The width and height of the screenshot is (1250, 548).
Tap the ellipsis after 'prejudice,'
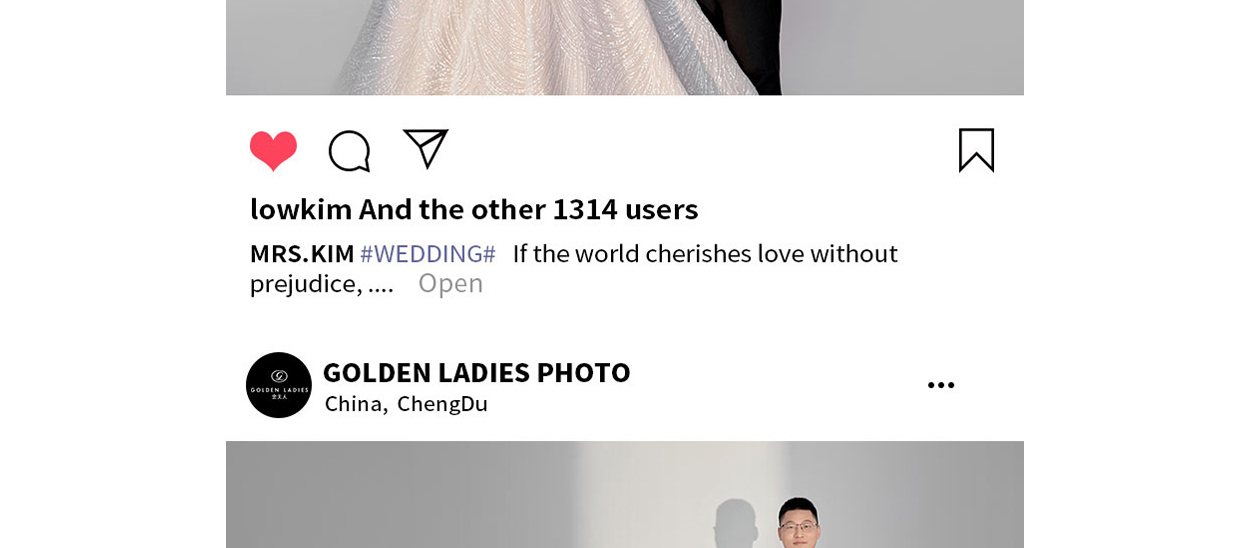[x=381, y=284]
